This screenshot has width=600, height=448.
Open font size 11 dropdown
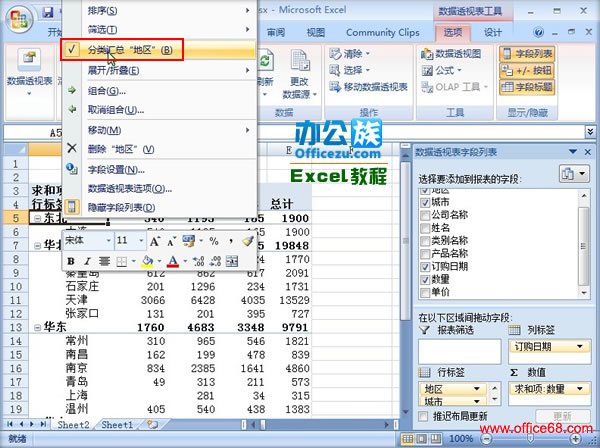141,241
